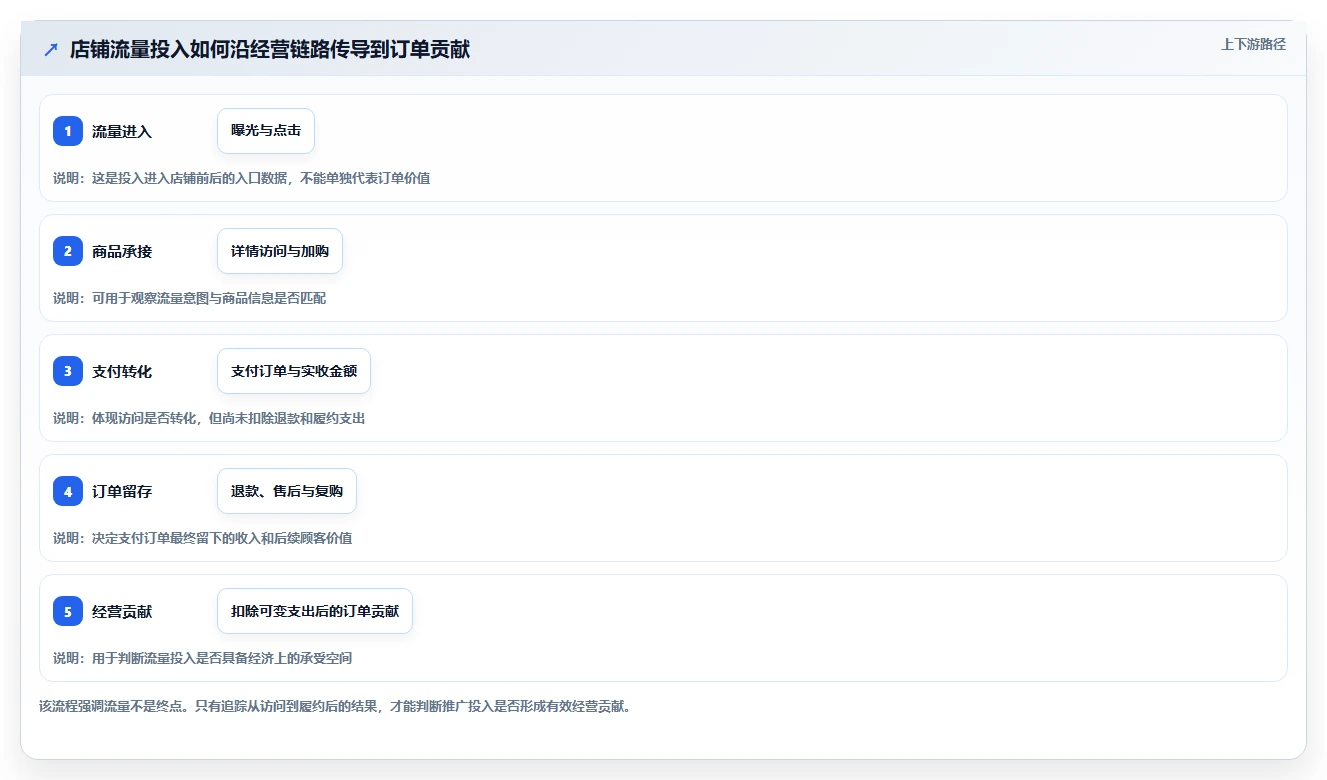Click the note about 收入和后续顾客价值
The height and width of the screenshot is (780, 1327).
203,538
